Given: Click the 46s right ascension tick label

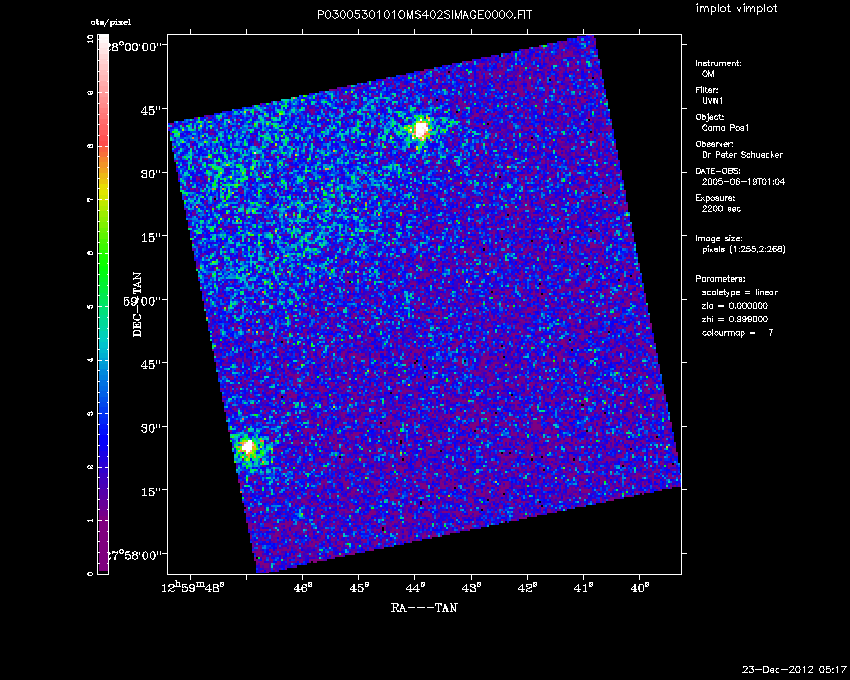Looking at the screenshot, I should [303, 588].
